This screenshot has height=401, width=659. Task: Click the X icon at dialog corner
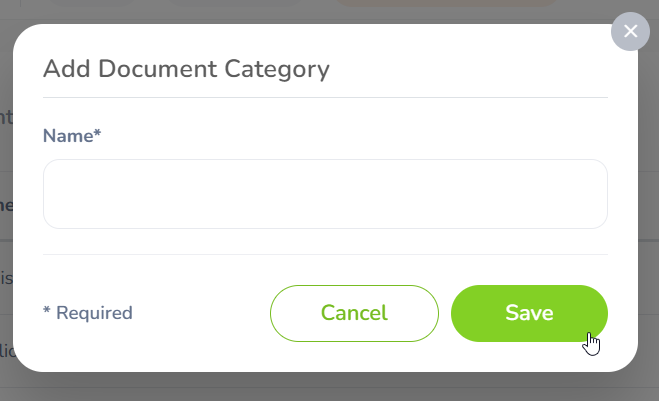630,32
